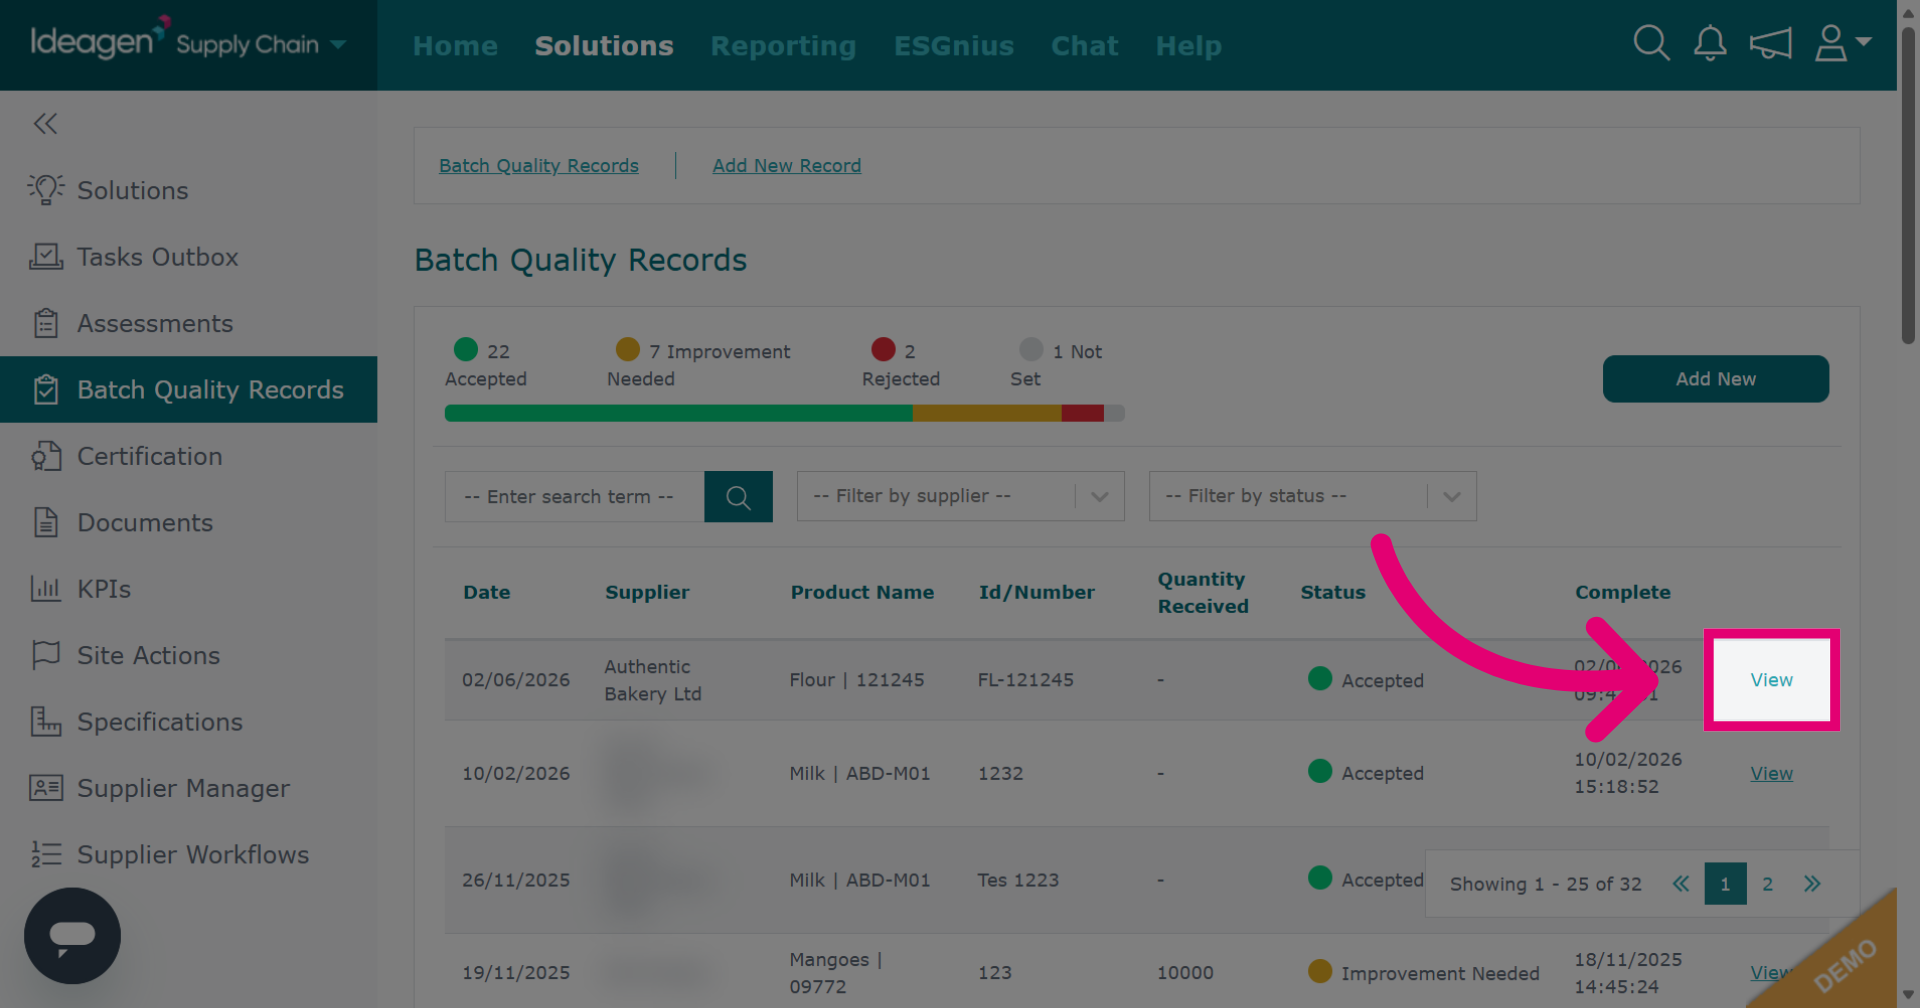This screenshot has height=1008, width=1920.
Task: Select page 1 in pagination
Action: pyautogui.click(x=1725, y=884)
